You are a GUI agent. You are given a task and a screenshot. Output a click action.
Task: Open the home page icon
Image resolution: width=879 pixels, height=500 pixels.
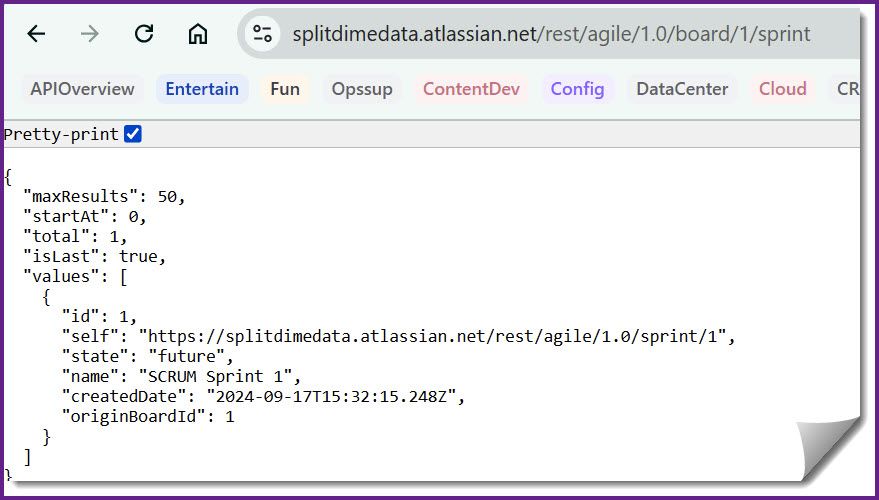pyautogui.click(x=197, y=34)
